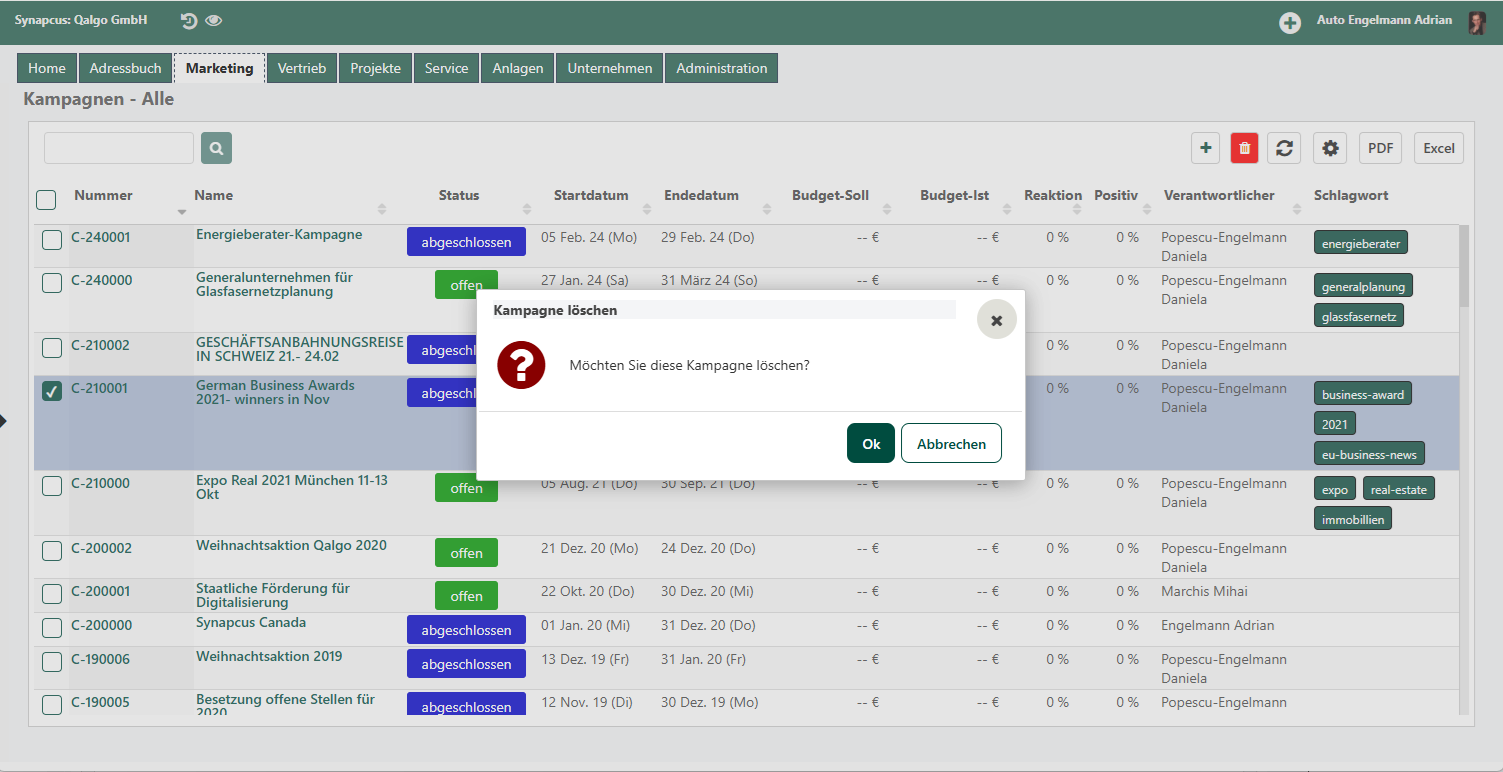The width and height of the screenshot is (1503, 772).
Task: Sort by the Nummer column arrow
Action: coord(182,212)
